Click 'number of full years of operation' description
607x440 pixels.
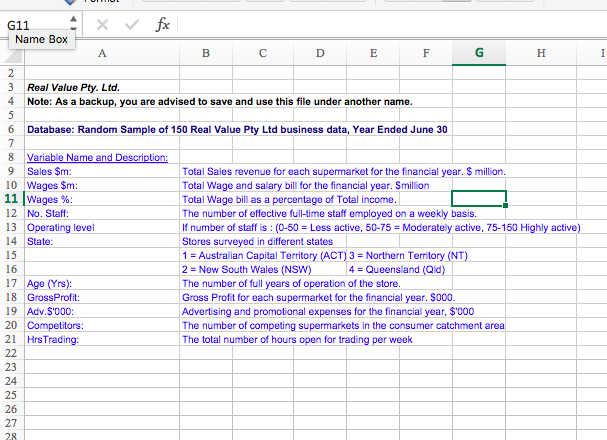(291, 283)
